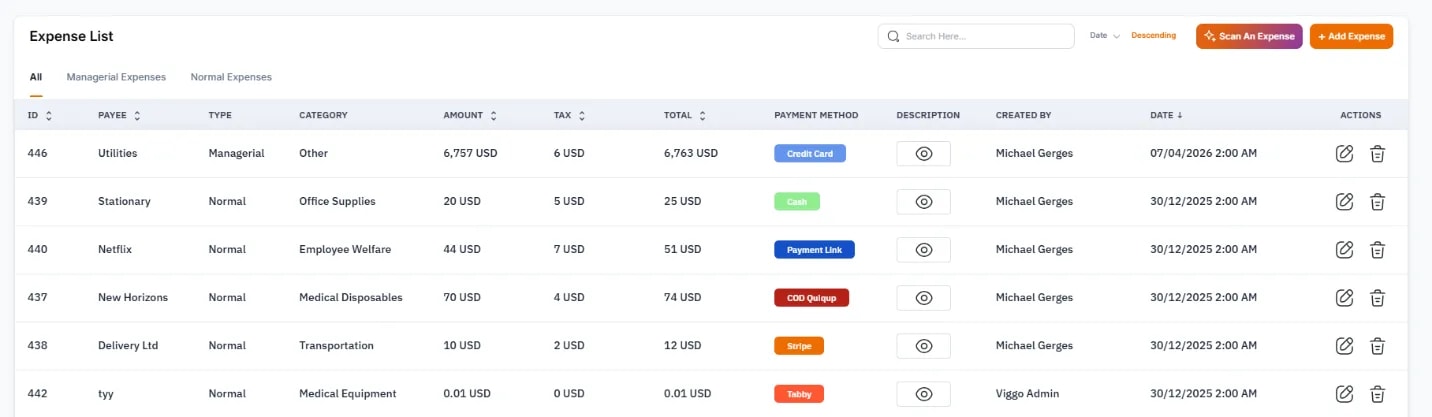Delete expense 437 New Horizons
1432x417 pixels.
(1377, 298)
